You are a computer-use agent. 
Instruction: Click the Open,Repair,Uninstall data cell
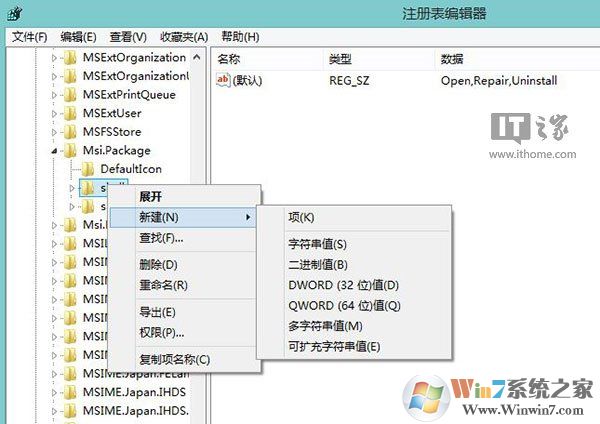point(499,81)
